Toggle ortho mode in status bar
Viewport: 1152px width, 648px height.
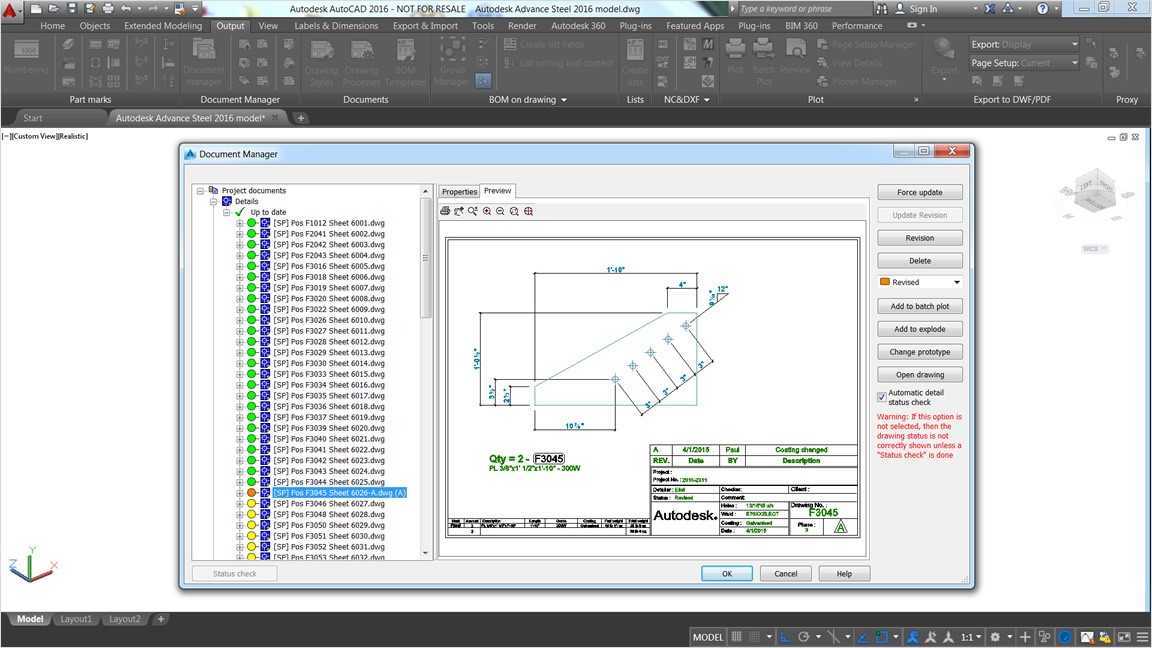pos(785,637)
